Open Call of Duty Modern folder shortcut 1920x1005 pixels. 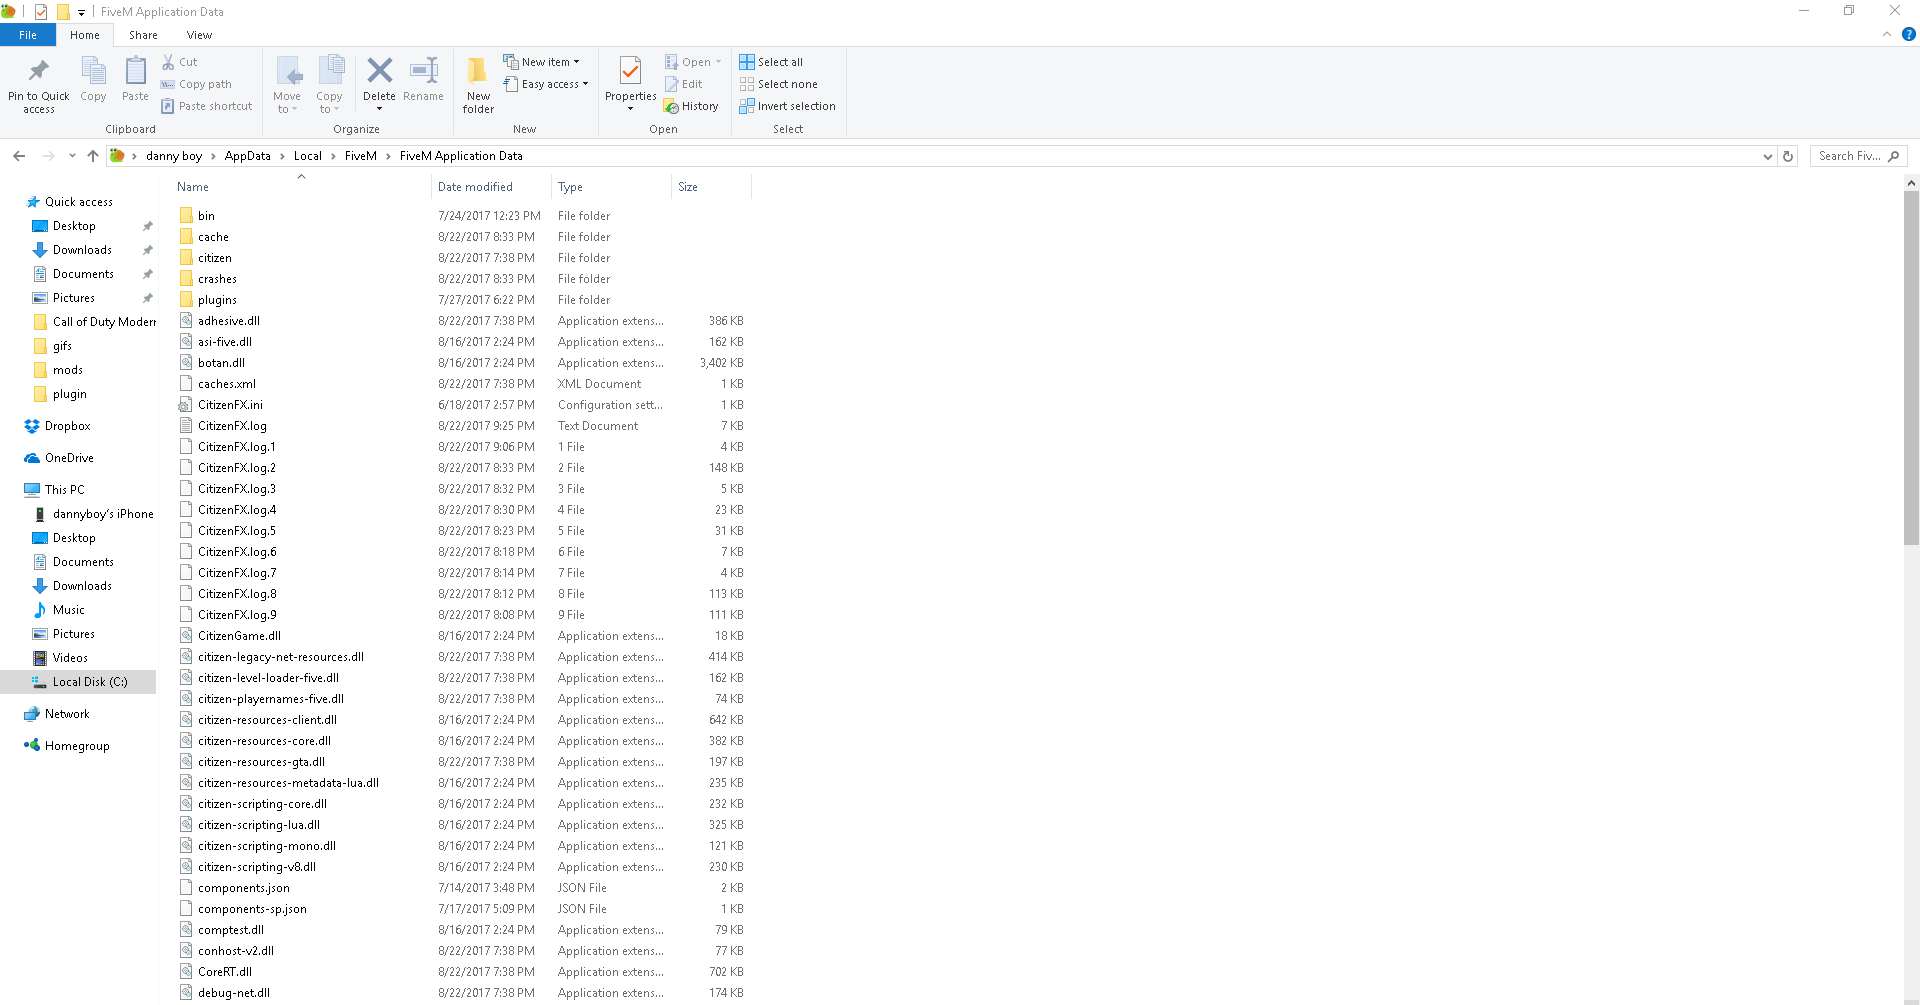104,322
